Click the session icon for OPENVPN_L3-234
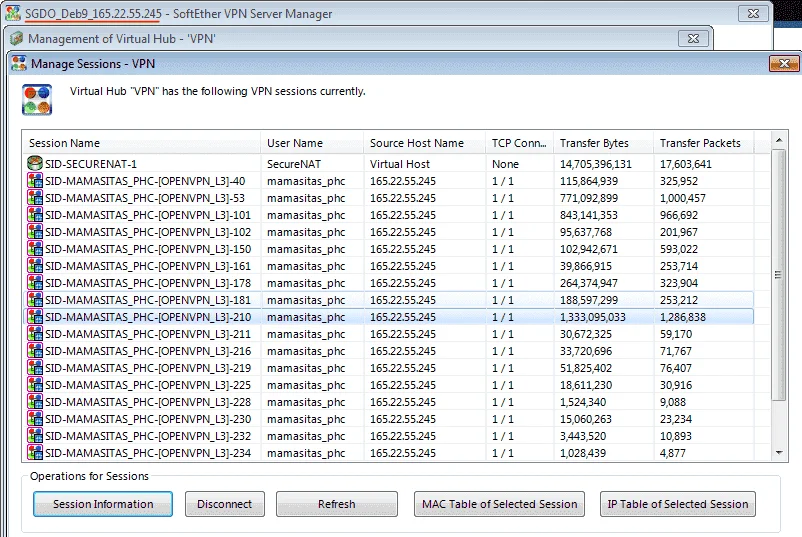Image resolution: width=802 pixels, height=537 pixels. (35, 453)
